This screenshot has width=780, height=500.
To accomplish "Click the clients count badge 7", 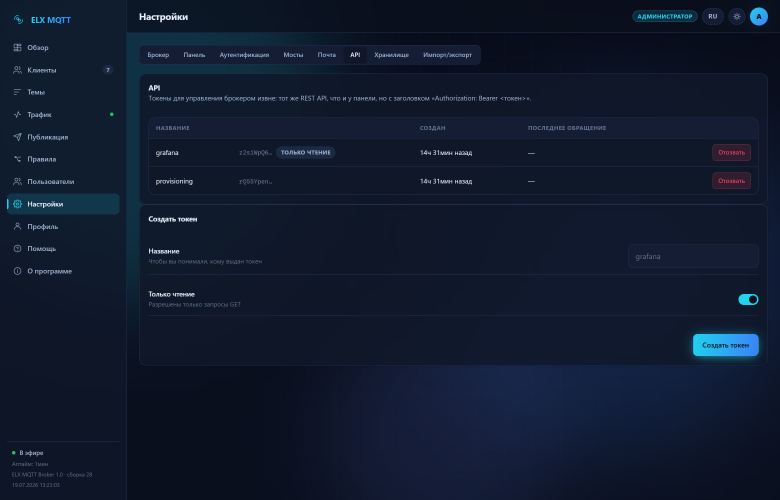I will click(x=107, y=70).
